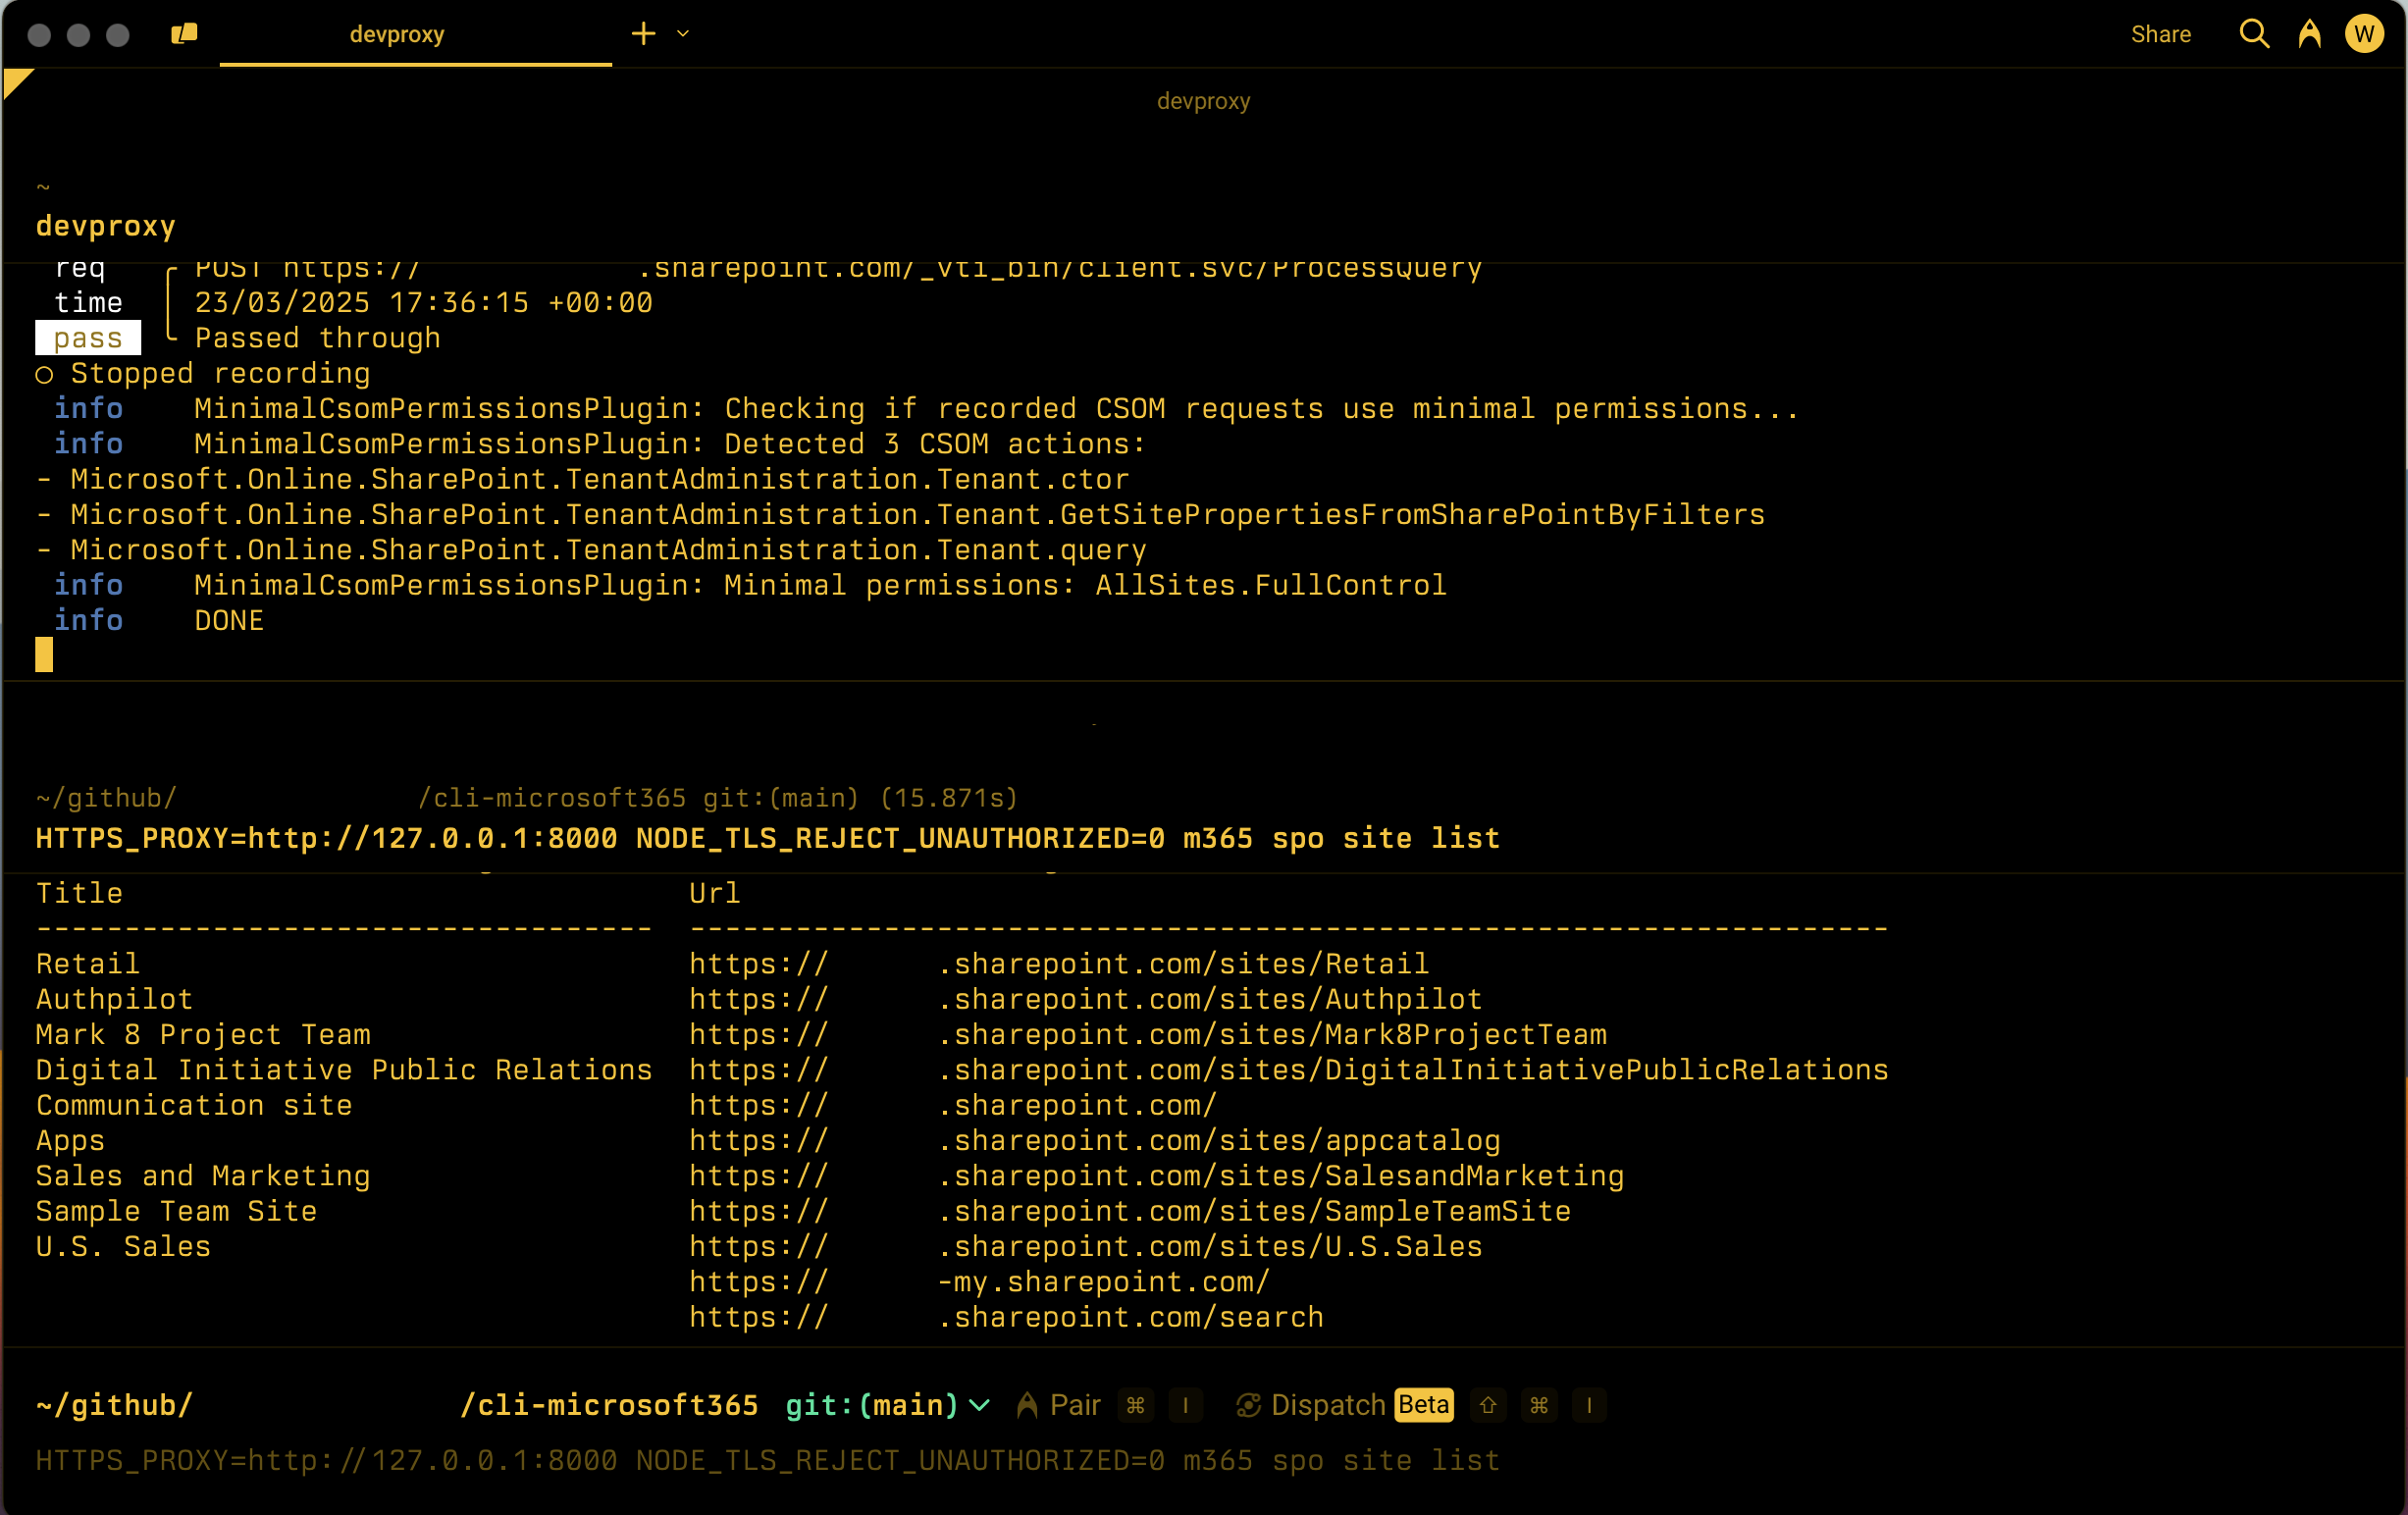2408x1515 pixels.
Task: Open the git:(main) branch dropdown
Action: click(x=978, y=1405)
